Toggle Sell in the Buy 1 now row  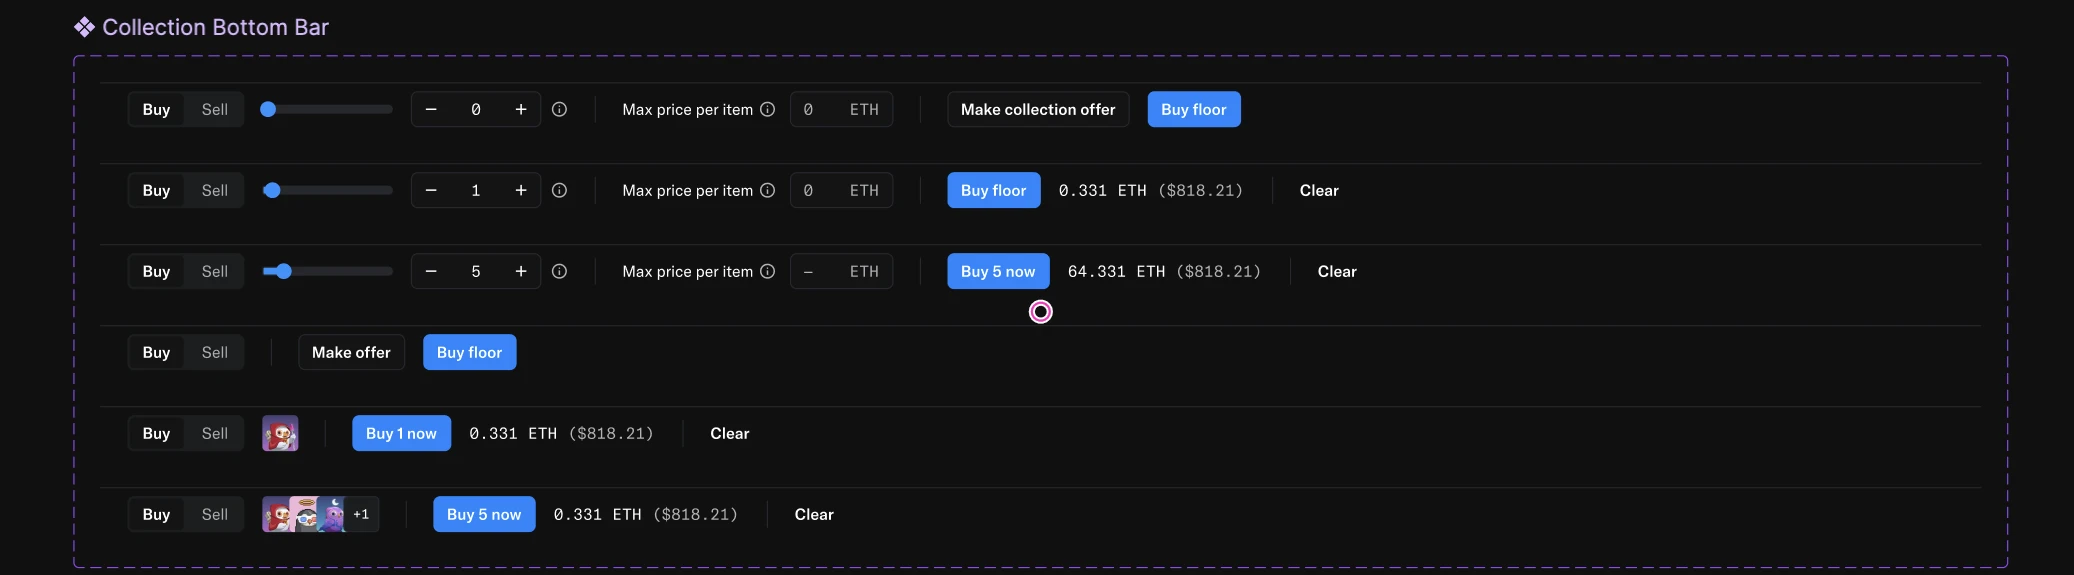(x=215, y=434)
